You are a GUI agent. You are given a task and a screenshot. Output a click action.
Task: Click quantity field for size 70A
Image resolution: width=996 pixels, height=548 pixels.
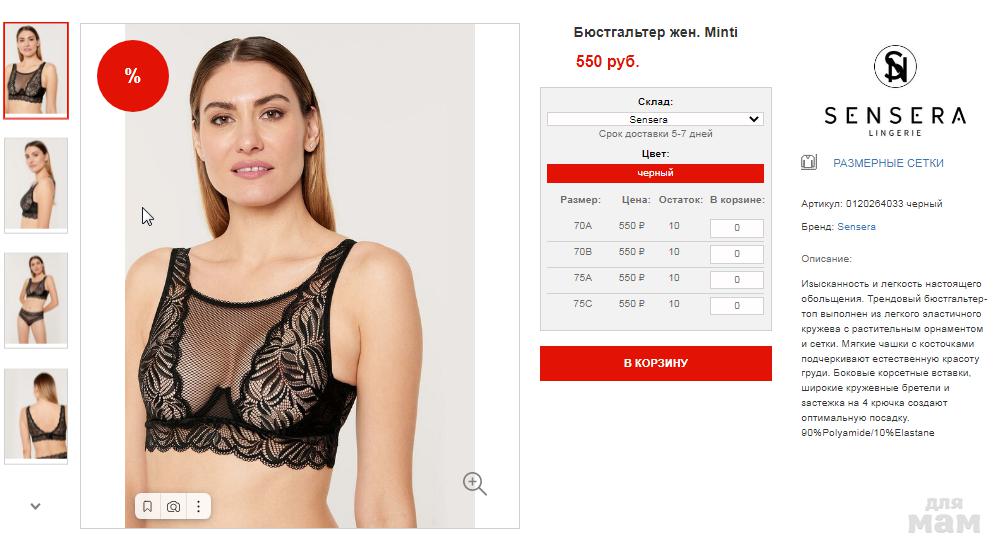pos(736,227)
